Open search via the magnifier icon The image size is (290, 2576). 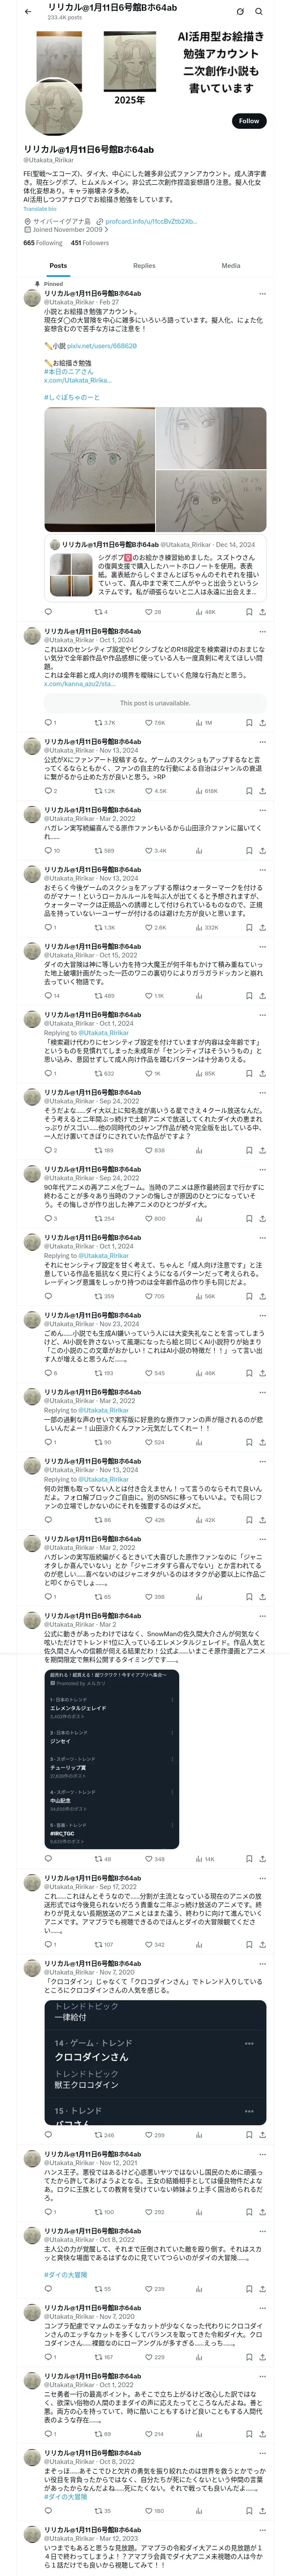coord(259,12)
